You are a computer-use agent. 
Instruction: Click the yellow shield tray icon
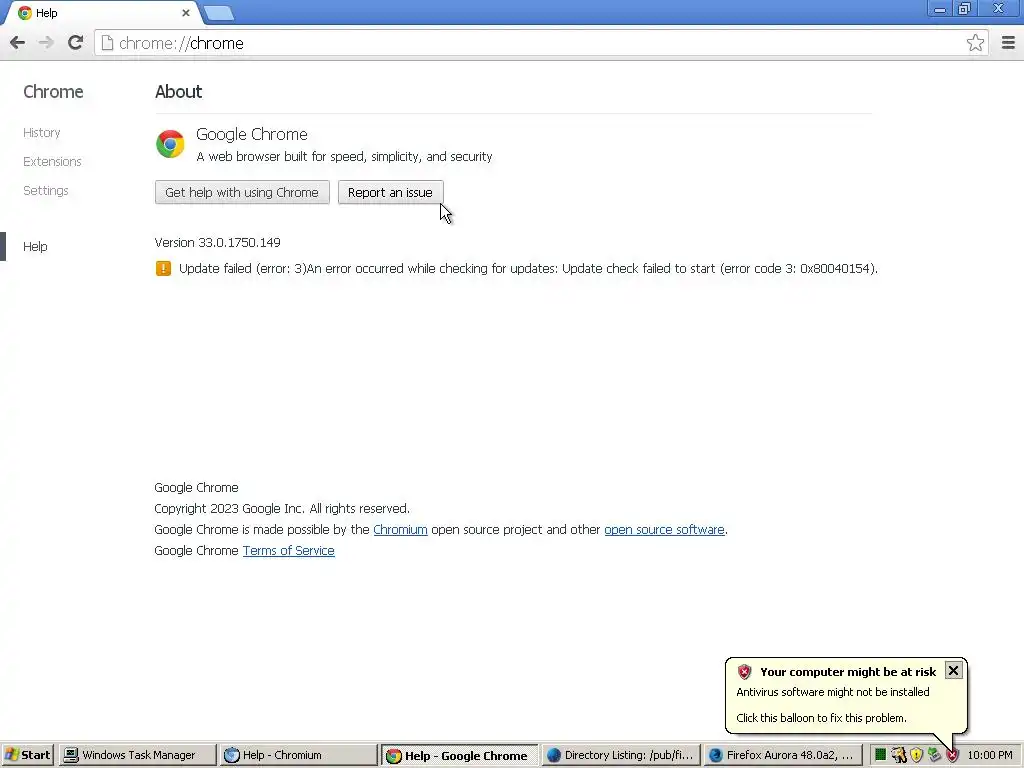coord(917,755)
